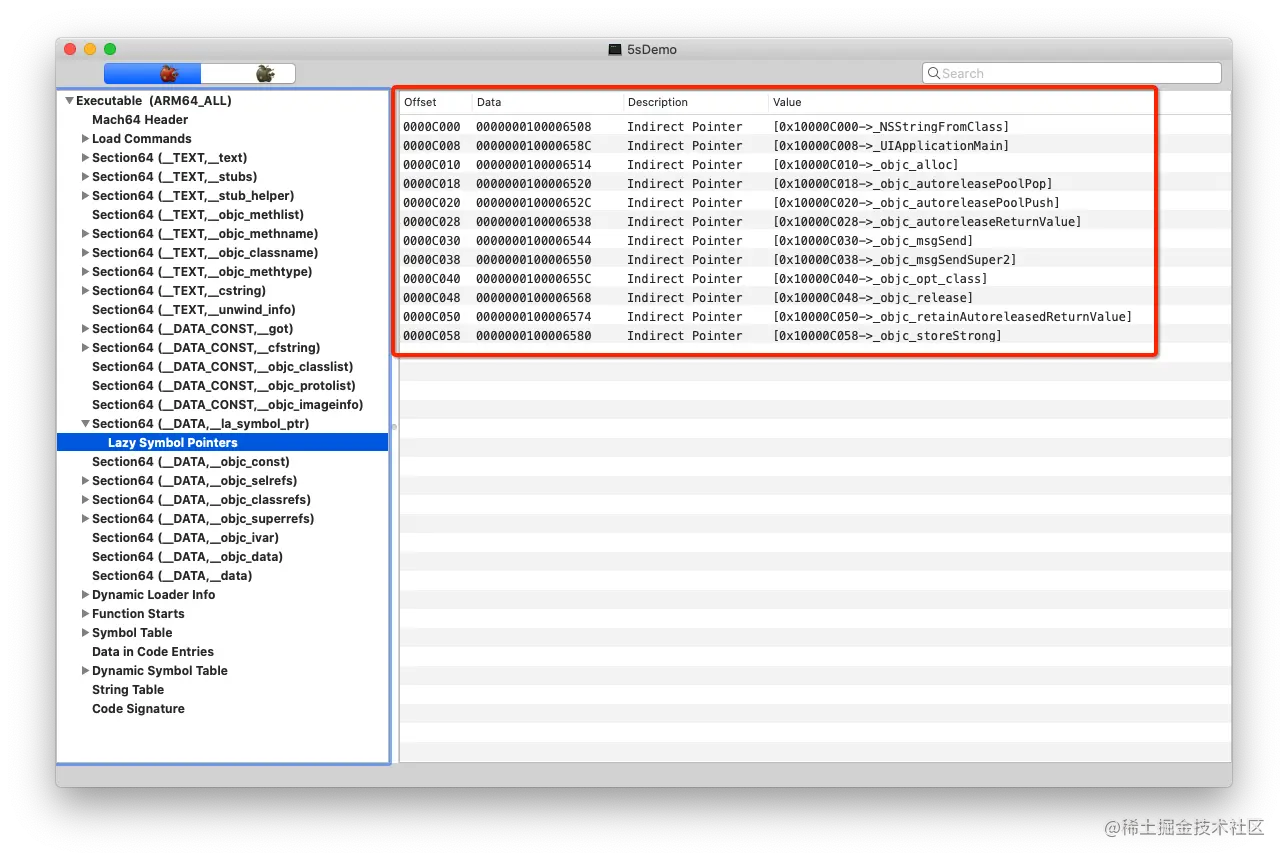
Task: Click data cell 0000000100006508
Action: point(534,127)
